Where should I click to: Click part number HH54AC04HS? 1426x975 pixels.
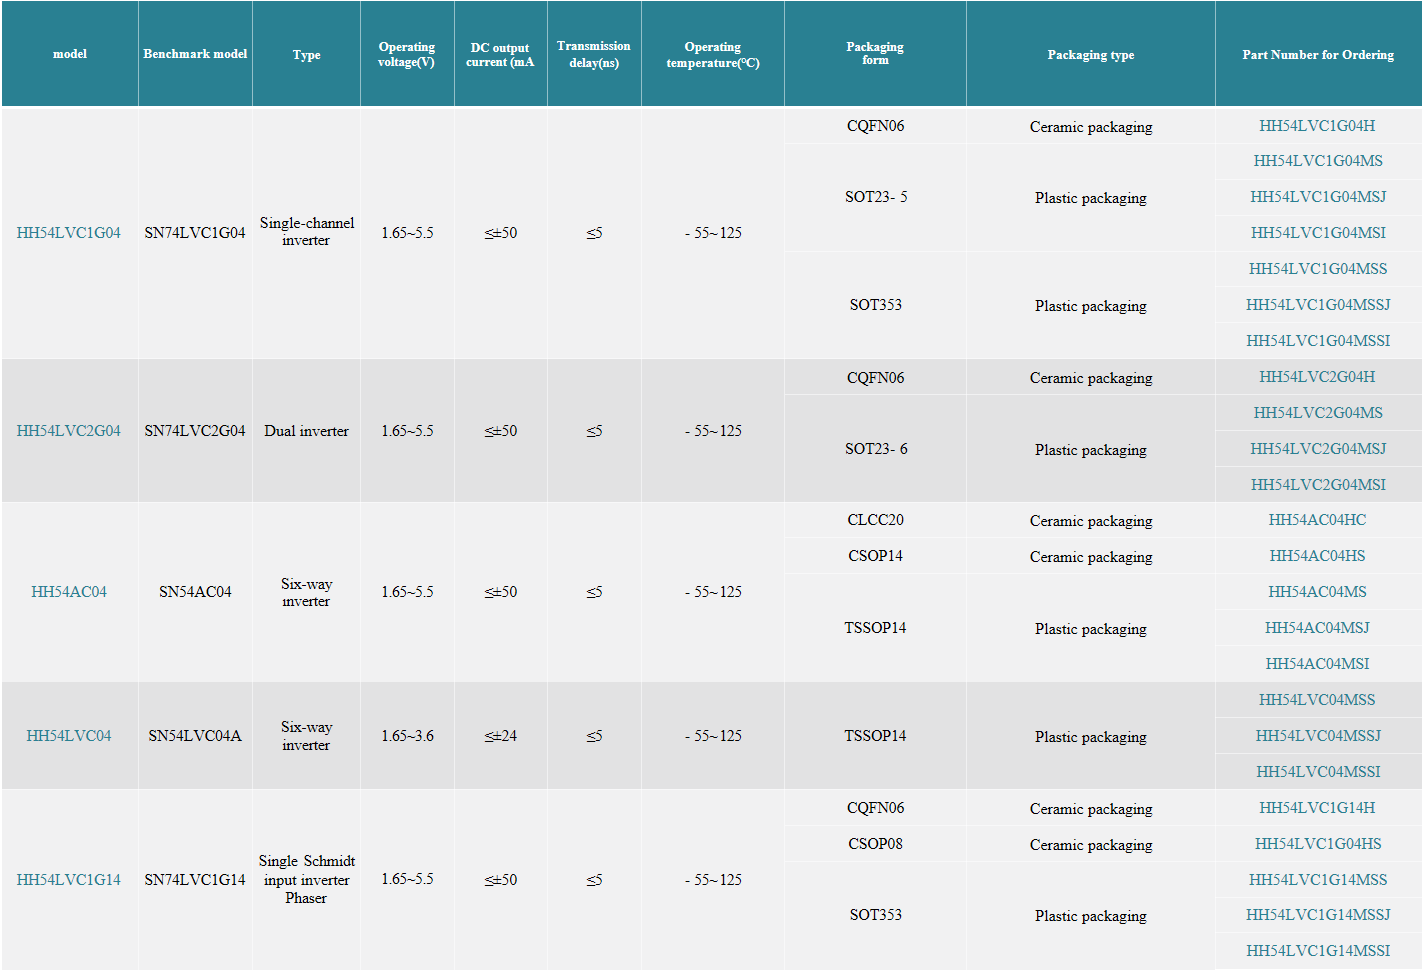[1317, 556]
